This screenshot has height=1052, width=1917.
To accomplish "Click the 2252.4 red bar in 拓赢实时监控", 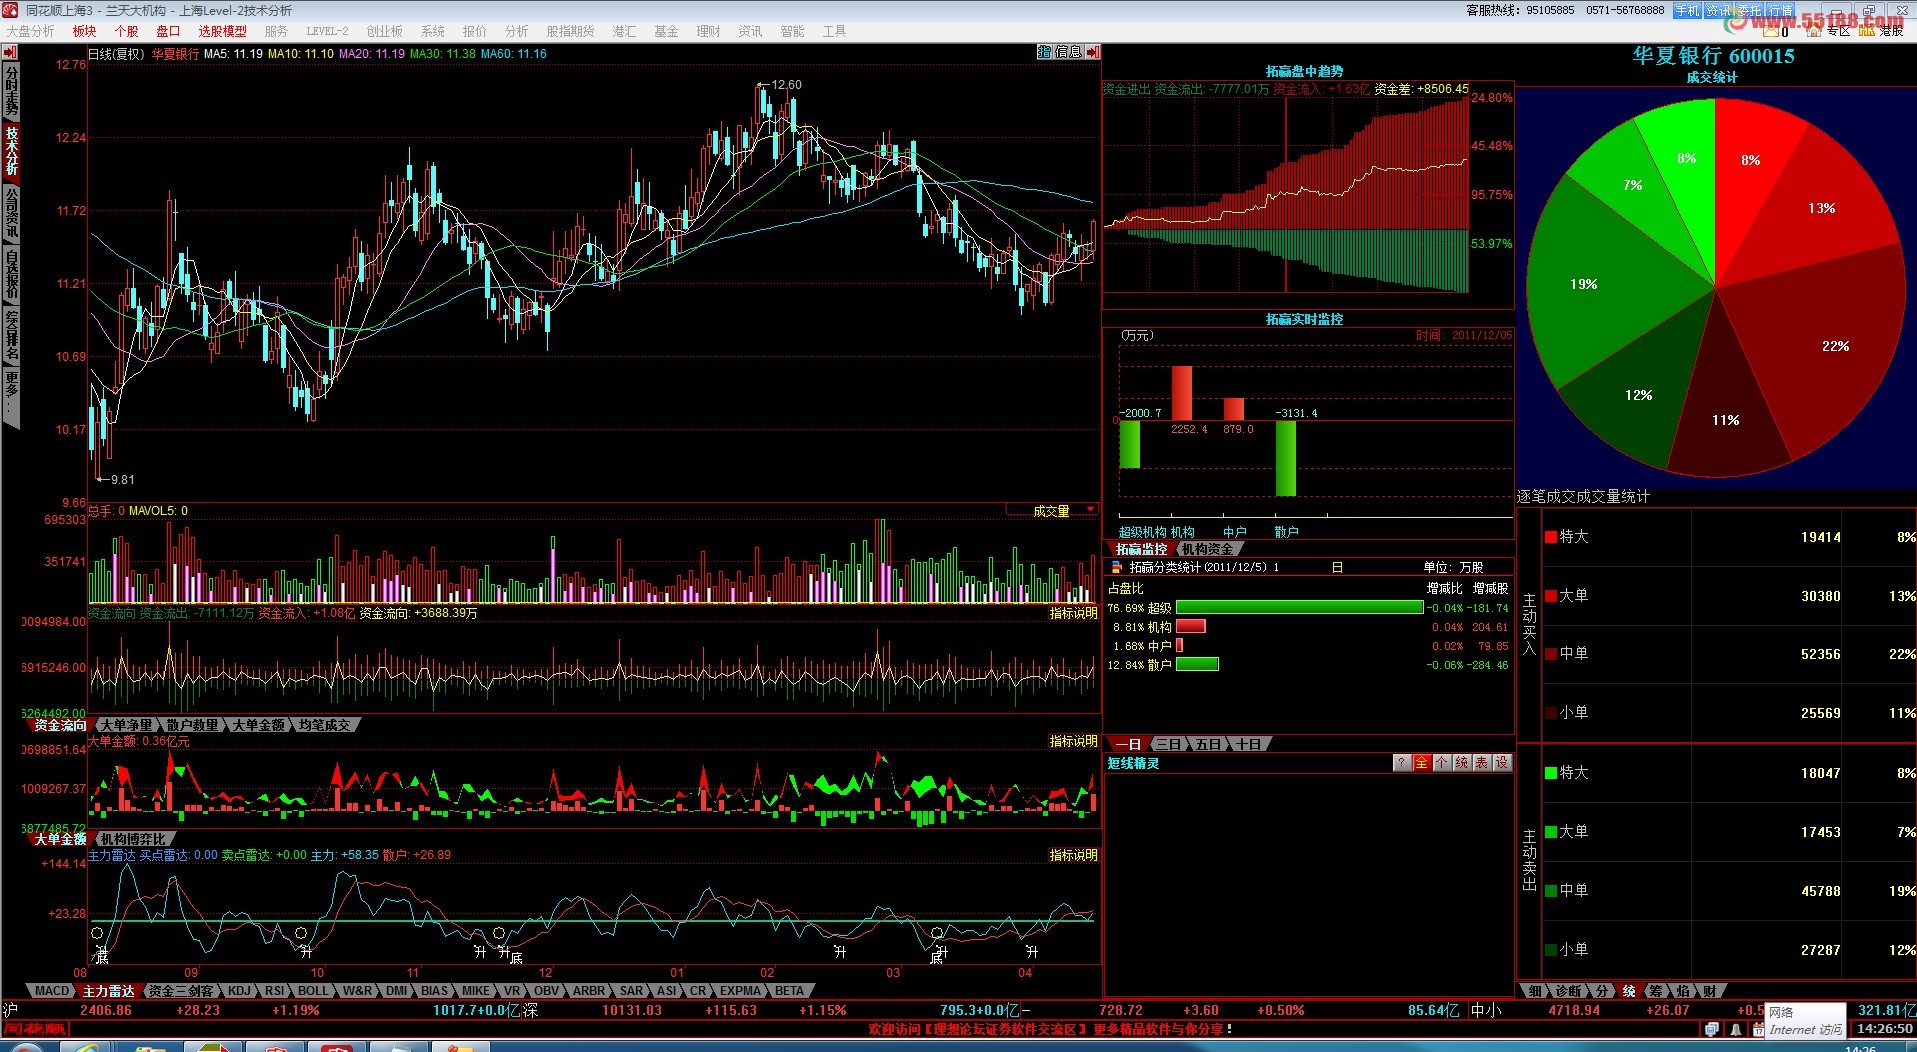I will tap(1182, 393).
